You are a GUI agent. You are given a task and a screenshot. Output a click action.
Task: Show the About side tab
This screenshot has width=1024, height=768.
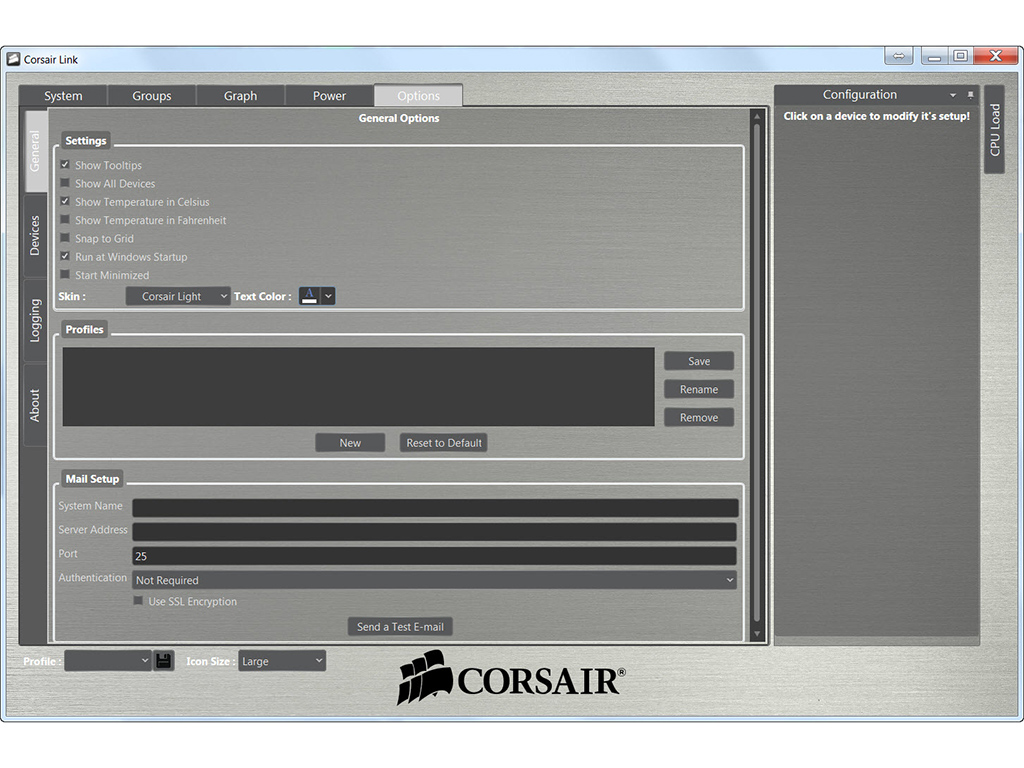pyautogui.click(x=35, y=405)
